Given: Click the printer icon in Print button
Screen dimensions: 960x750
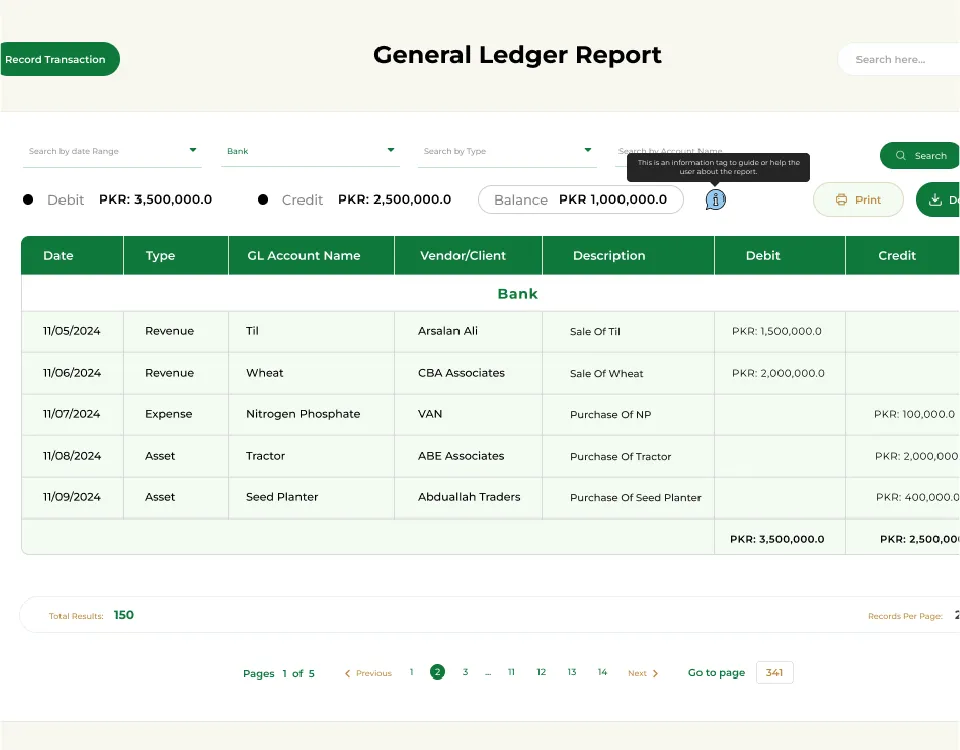Looking at the screenshot, I should [x=841, y=200].
